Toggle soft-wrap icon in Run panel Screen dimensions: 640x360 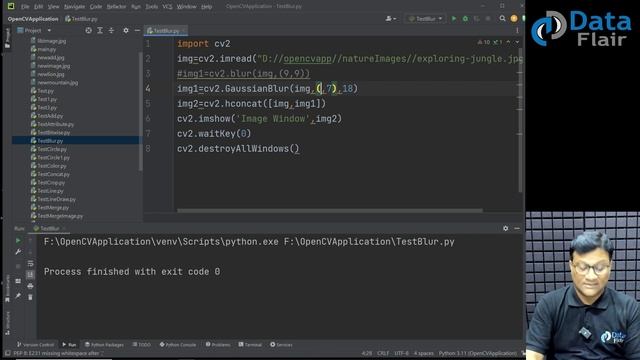click(30, 264)
